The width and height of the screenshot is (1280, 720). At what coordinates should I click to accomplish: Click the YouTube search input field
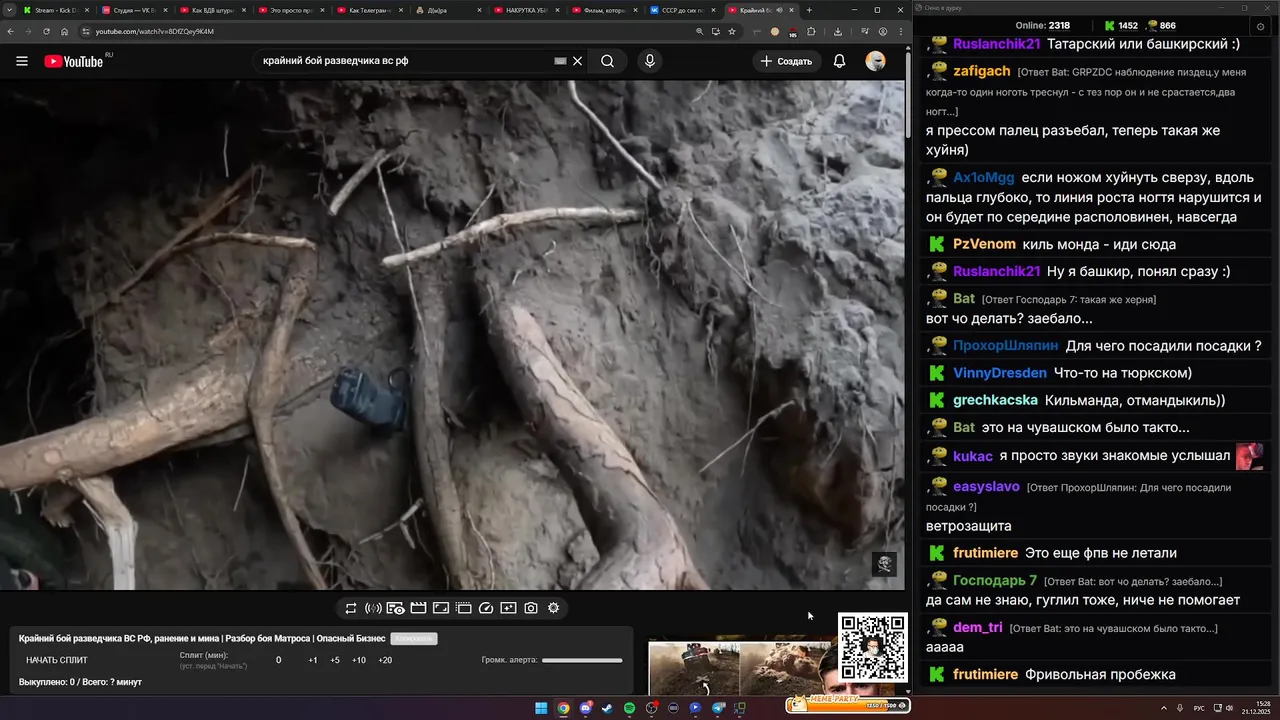[x=405, y=61]
